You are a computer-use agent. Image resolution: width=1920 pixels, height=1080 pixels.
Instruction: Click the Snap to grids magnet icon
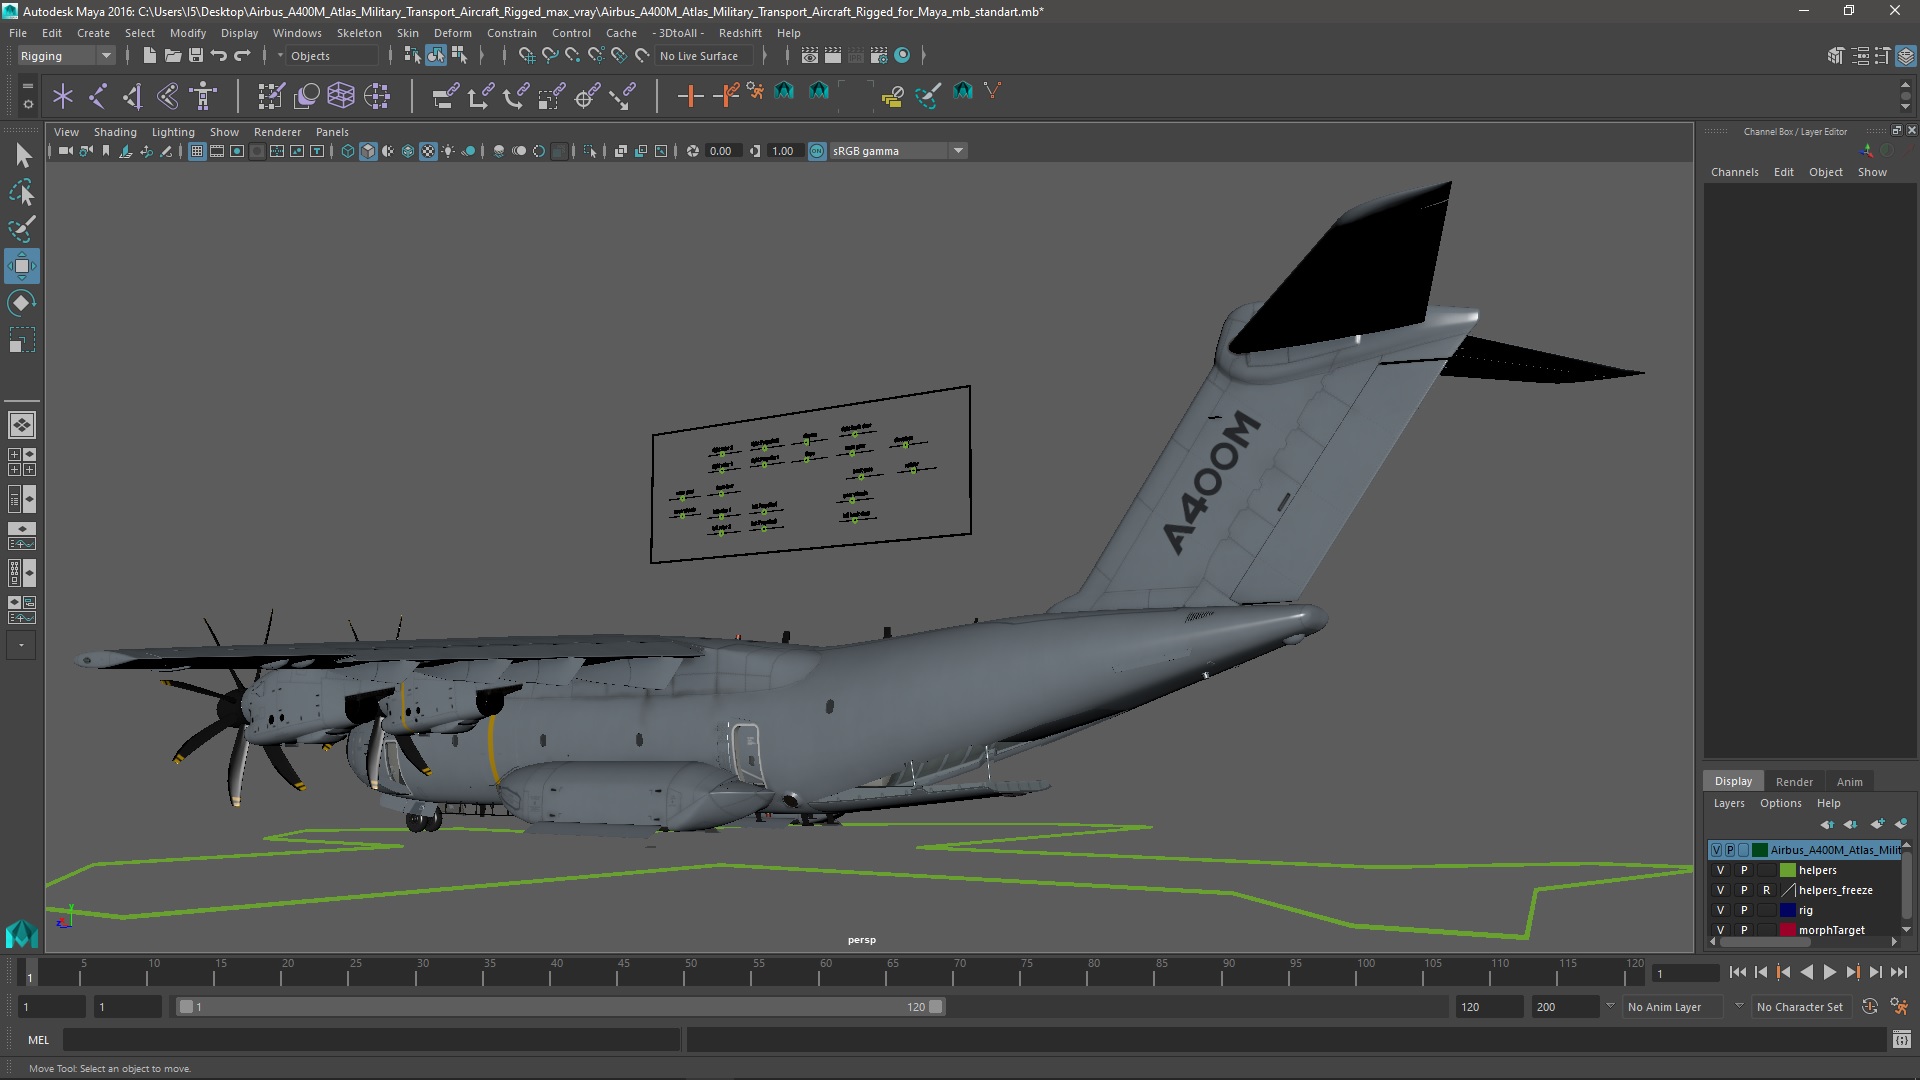coord(526,56)
